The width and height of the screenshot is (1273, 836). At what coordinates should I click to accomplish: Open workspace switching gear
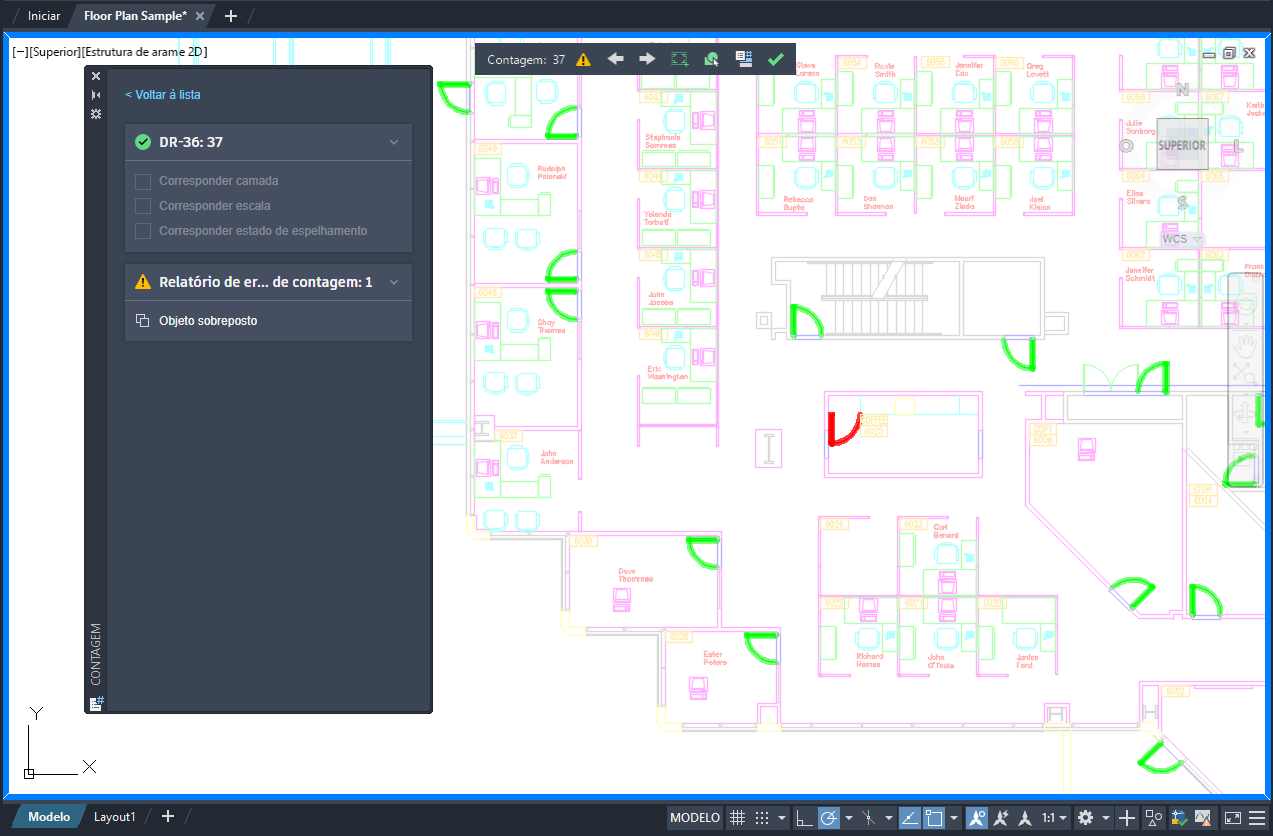(x=1086, y=818)
